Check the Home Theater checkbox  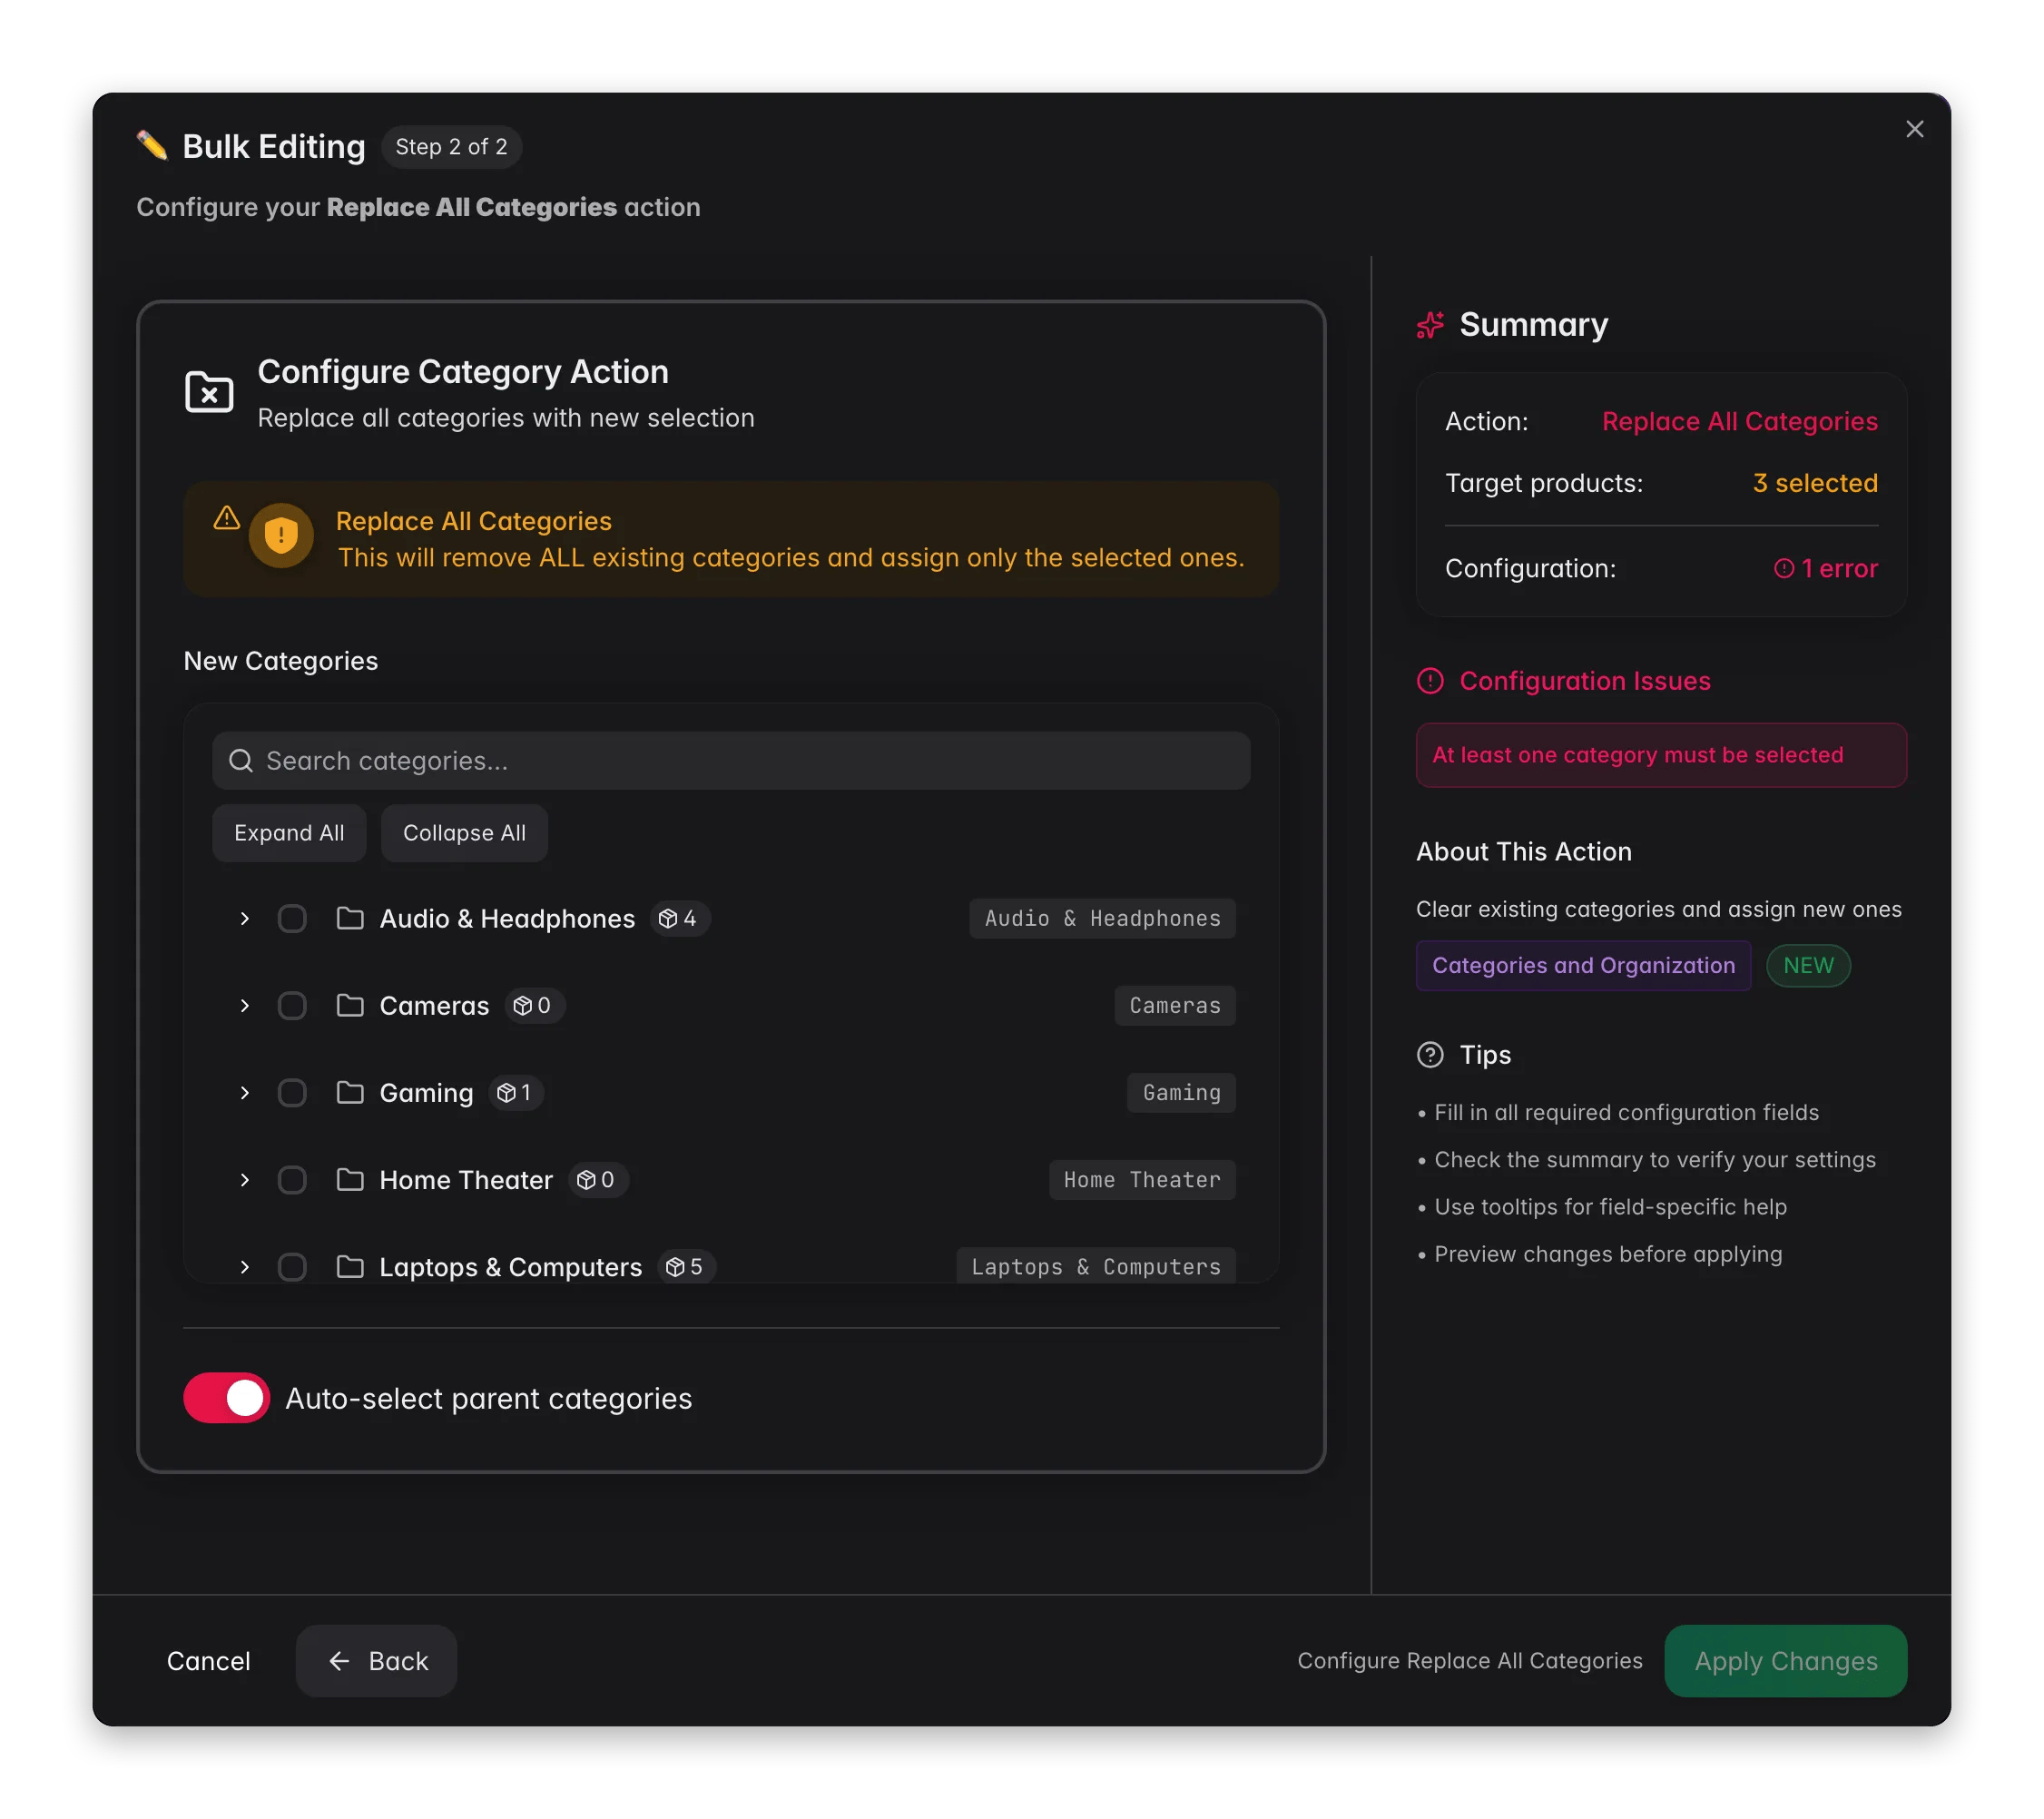[292, 1179]
